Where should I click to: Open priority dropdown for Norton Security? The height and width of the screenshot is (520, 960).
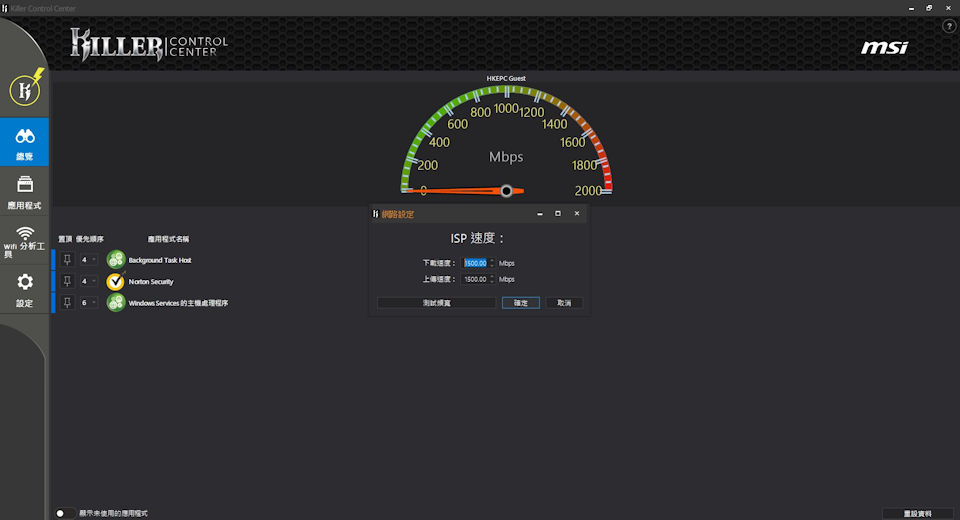pyautogui.click(x=89, y=281)
